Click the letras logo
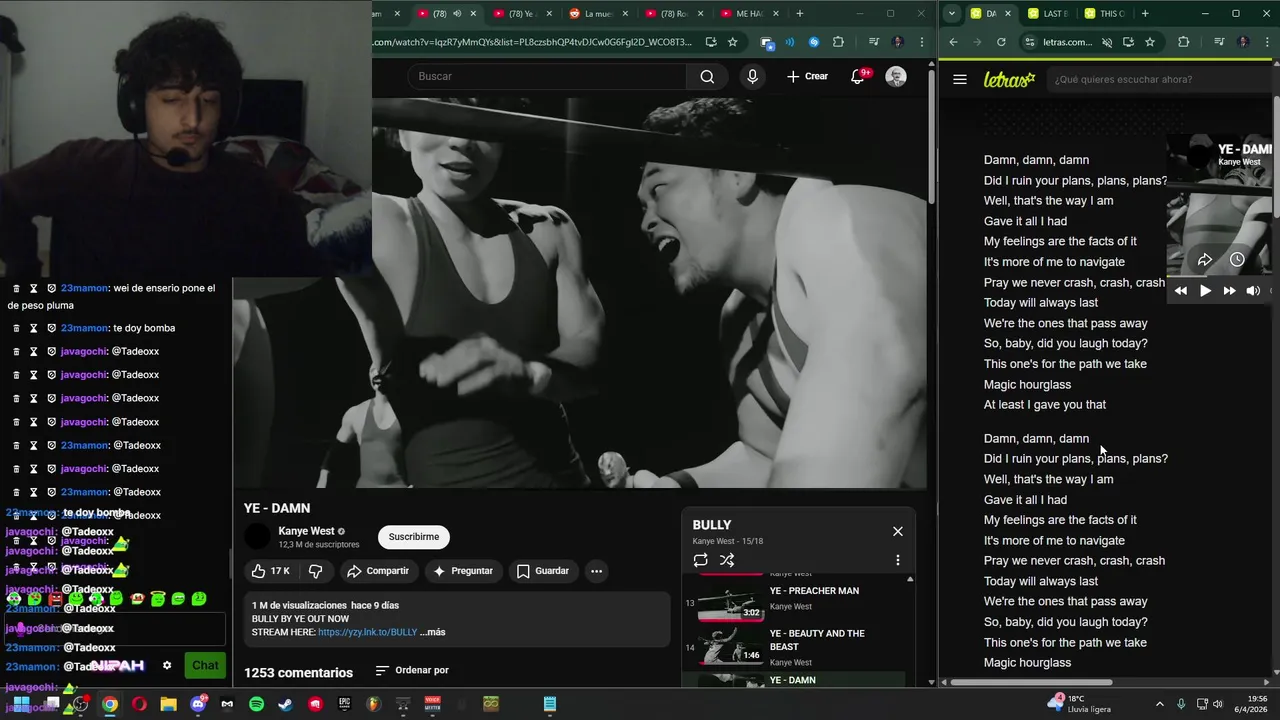Image resolution: width=1280 pixels, height=720 pixels. 1009,79
